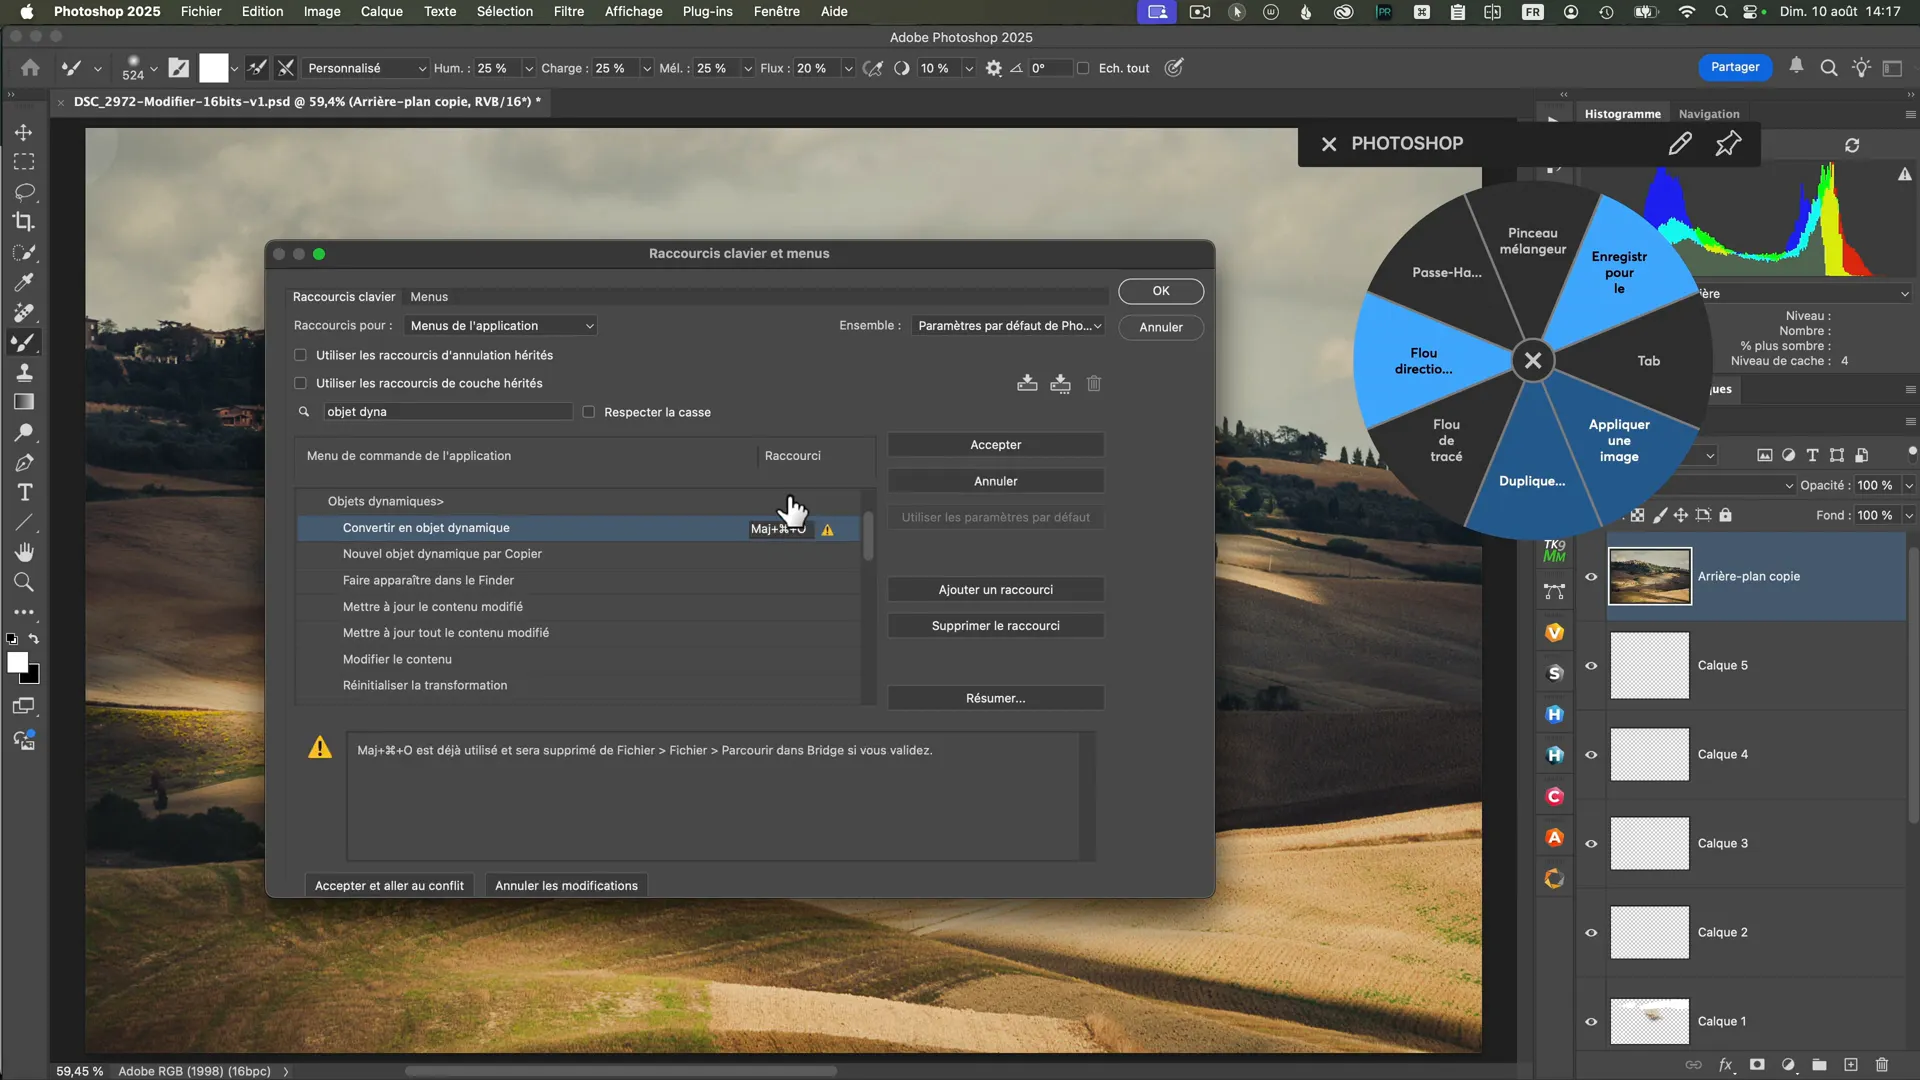1920x1080 pixels.
Task: Select the Zoom tool
Action: point(24,582)
